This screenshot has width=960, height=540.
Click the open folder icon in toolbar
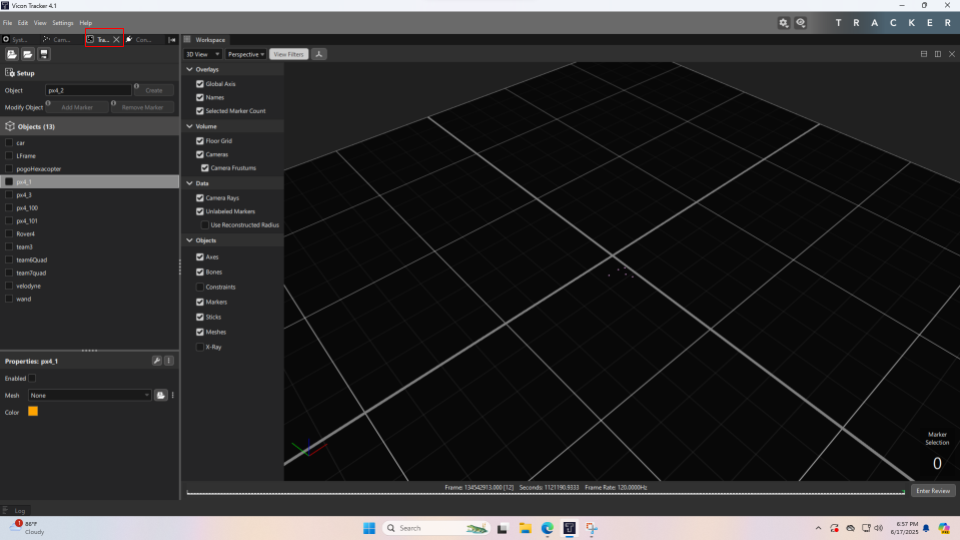[x=28, y=54]
